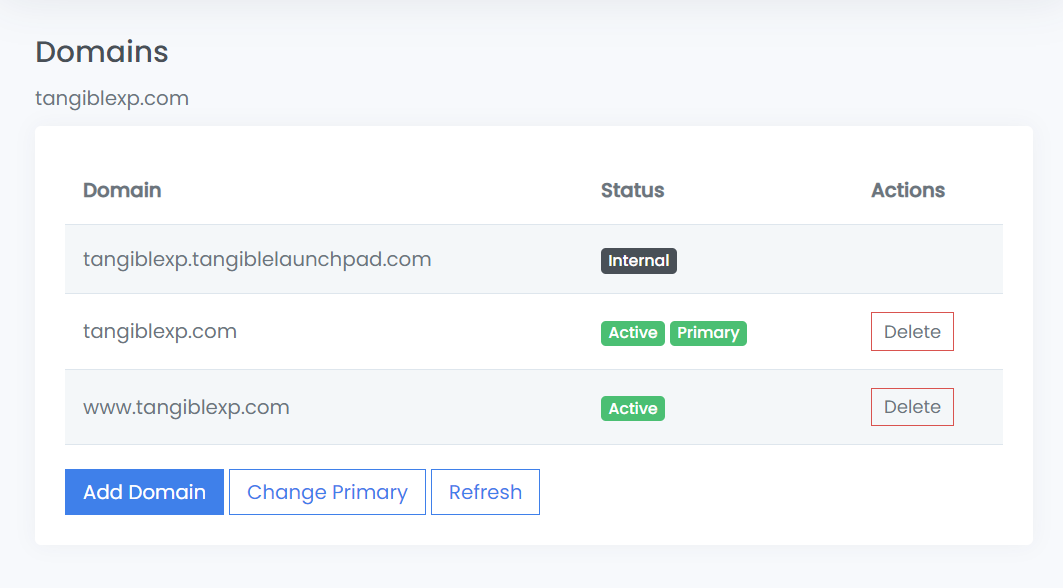Click page background below the Domains card
Viewport: 1063px width, 588px height.
[530, 568]
